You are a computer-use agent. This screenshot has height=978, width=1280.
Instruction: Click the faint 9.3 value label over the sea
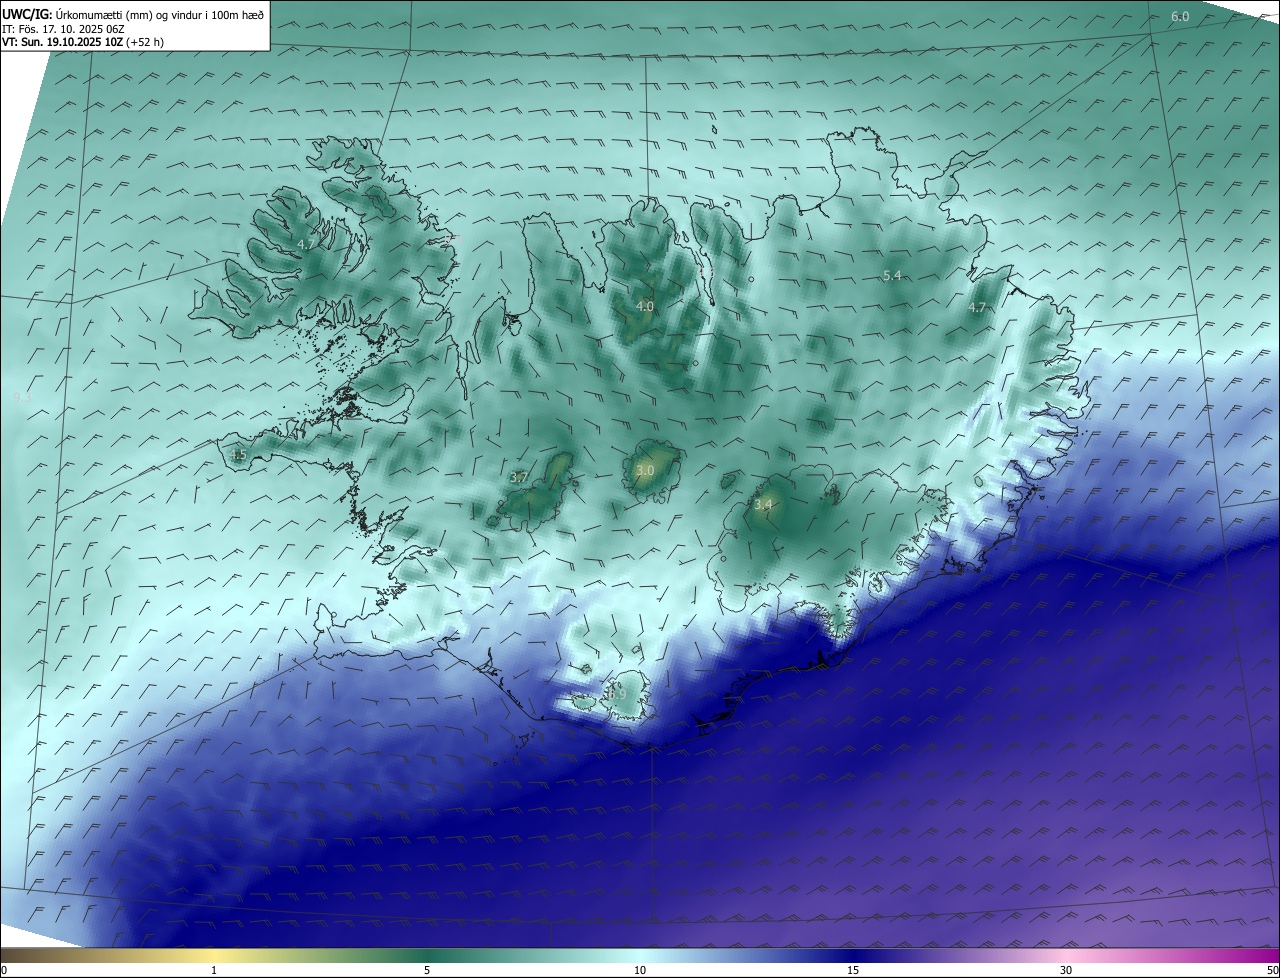pos(23,398)
